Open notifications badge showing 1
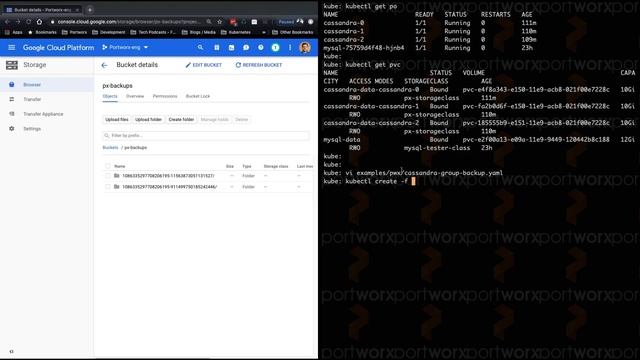 click(x=276, y=47)
